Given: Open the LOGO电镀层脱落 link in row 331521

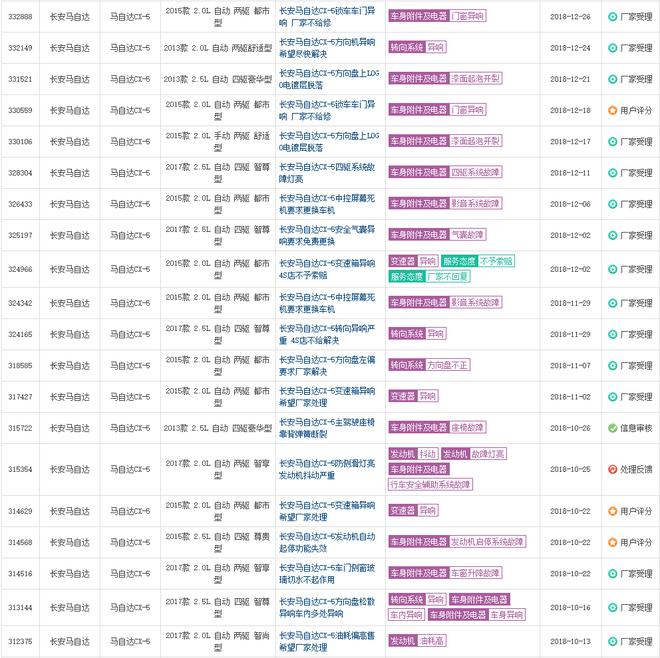Looking at the screenshot, I should tap(329, 79).
